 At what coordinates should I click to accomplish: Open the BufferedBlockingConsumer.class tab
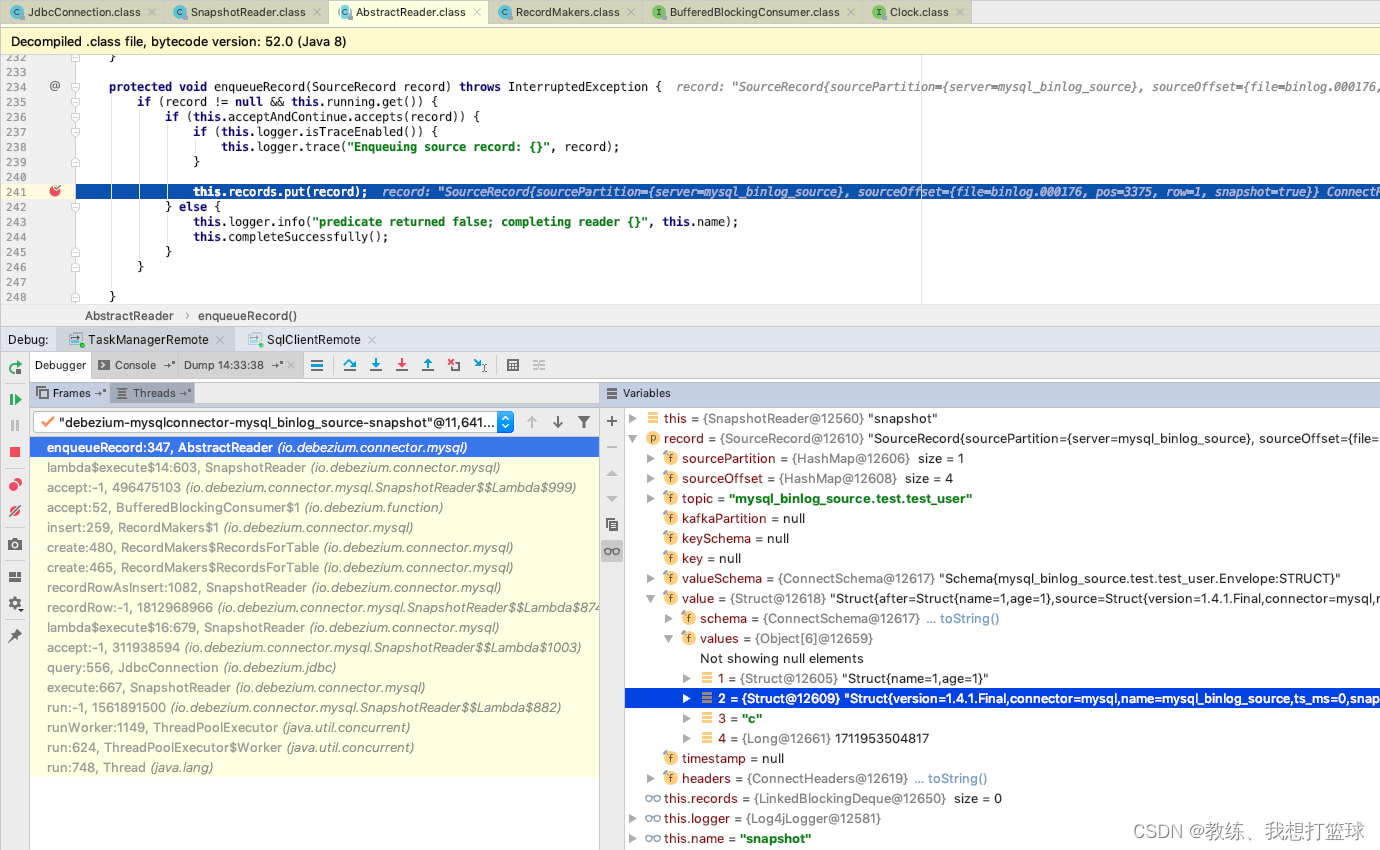pos(754,12)
